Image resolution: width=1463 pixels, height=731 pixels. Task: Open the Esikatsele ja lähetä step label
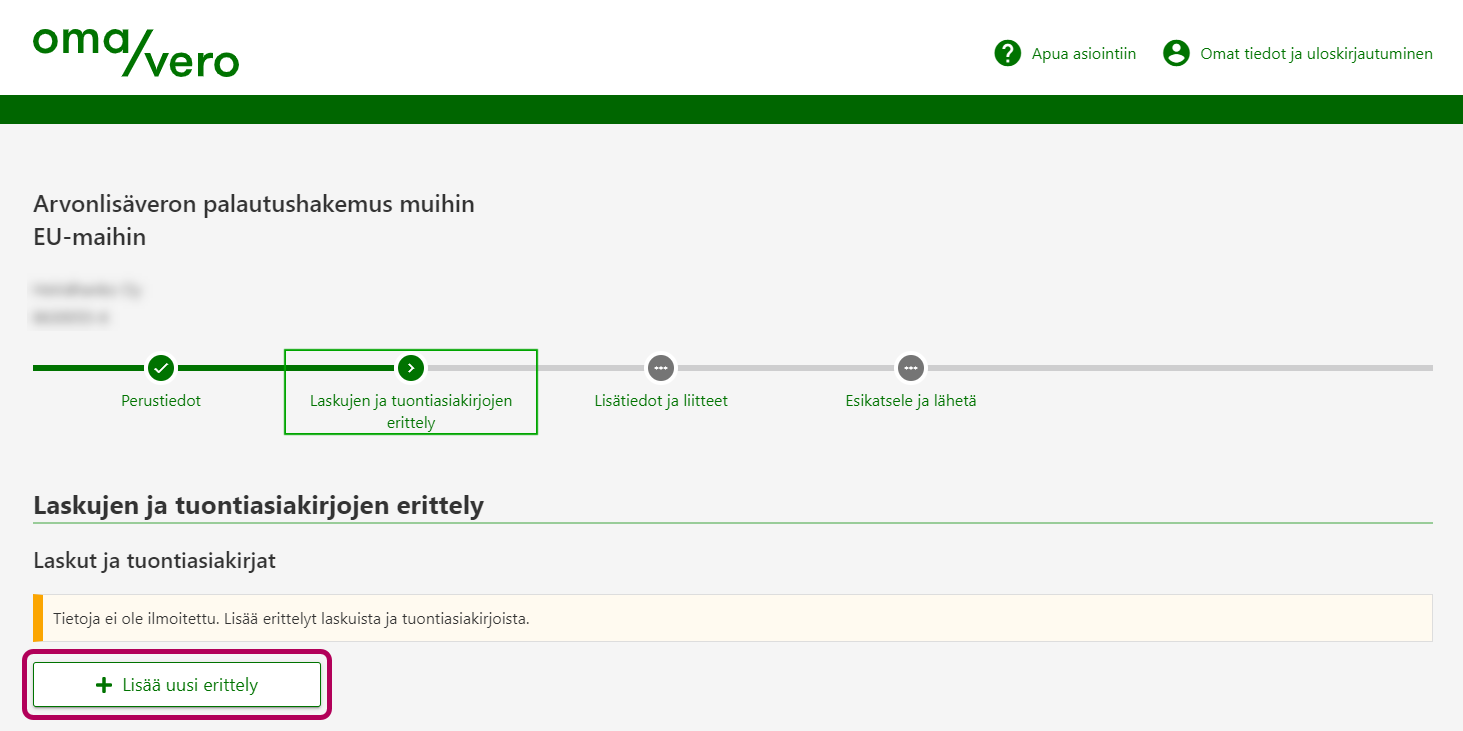click(x=910, y=401)
